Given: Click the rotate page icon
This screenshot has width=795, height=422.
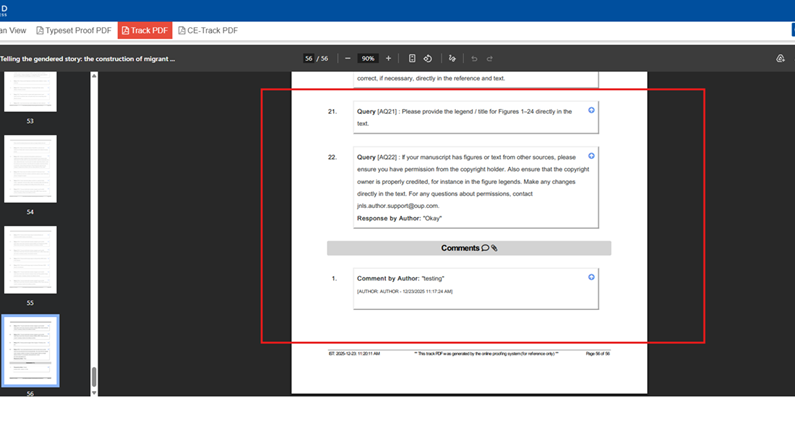Looking at the screenshot, I should (x=427, y=59).
